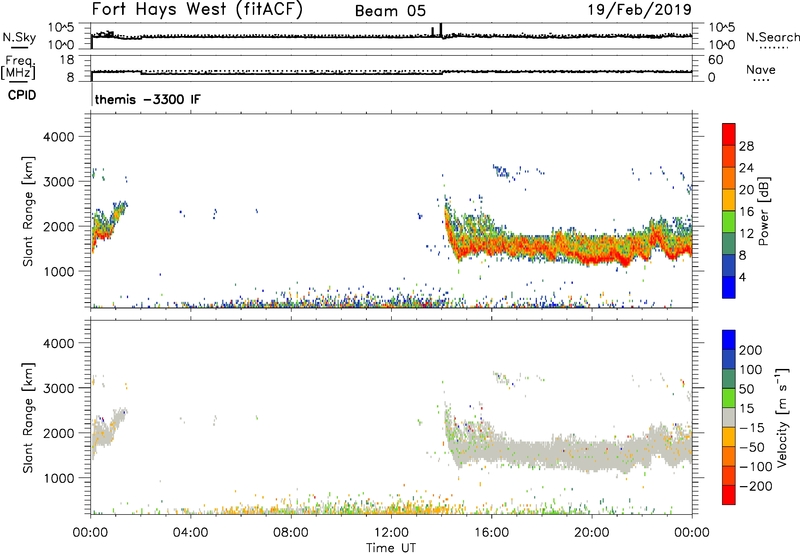Click the "Velocity [m s⁻¹]" color bar label

[782, 417]
